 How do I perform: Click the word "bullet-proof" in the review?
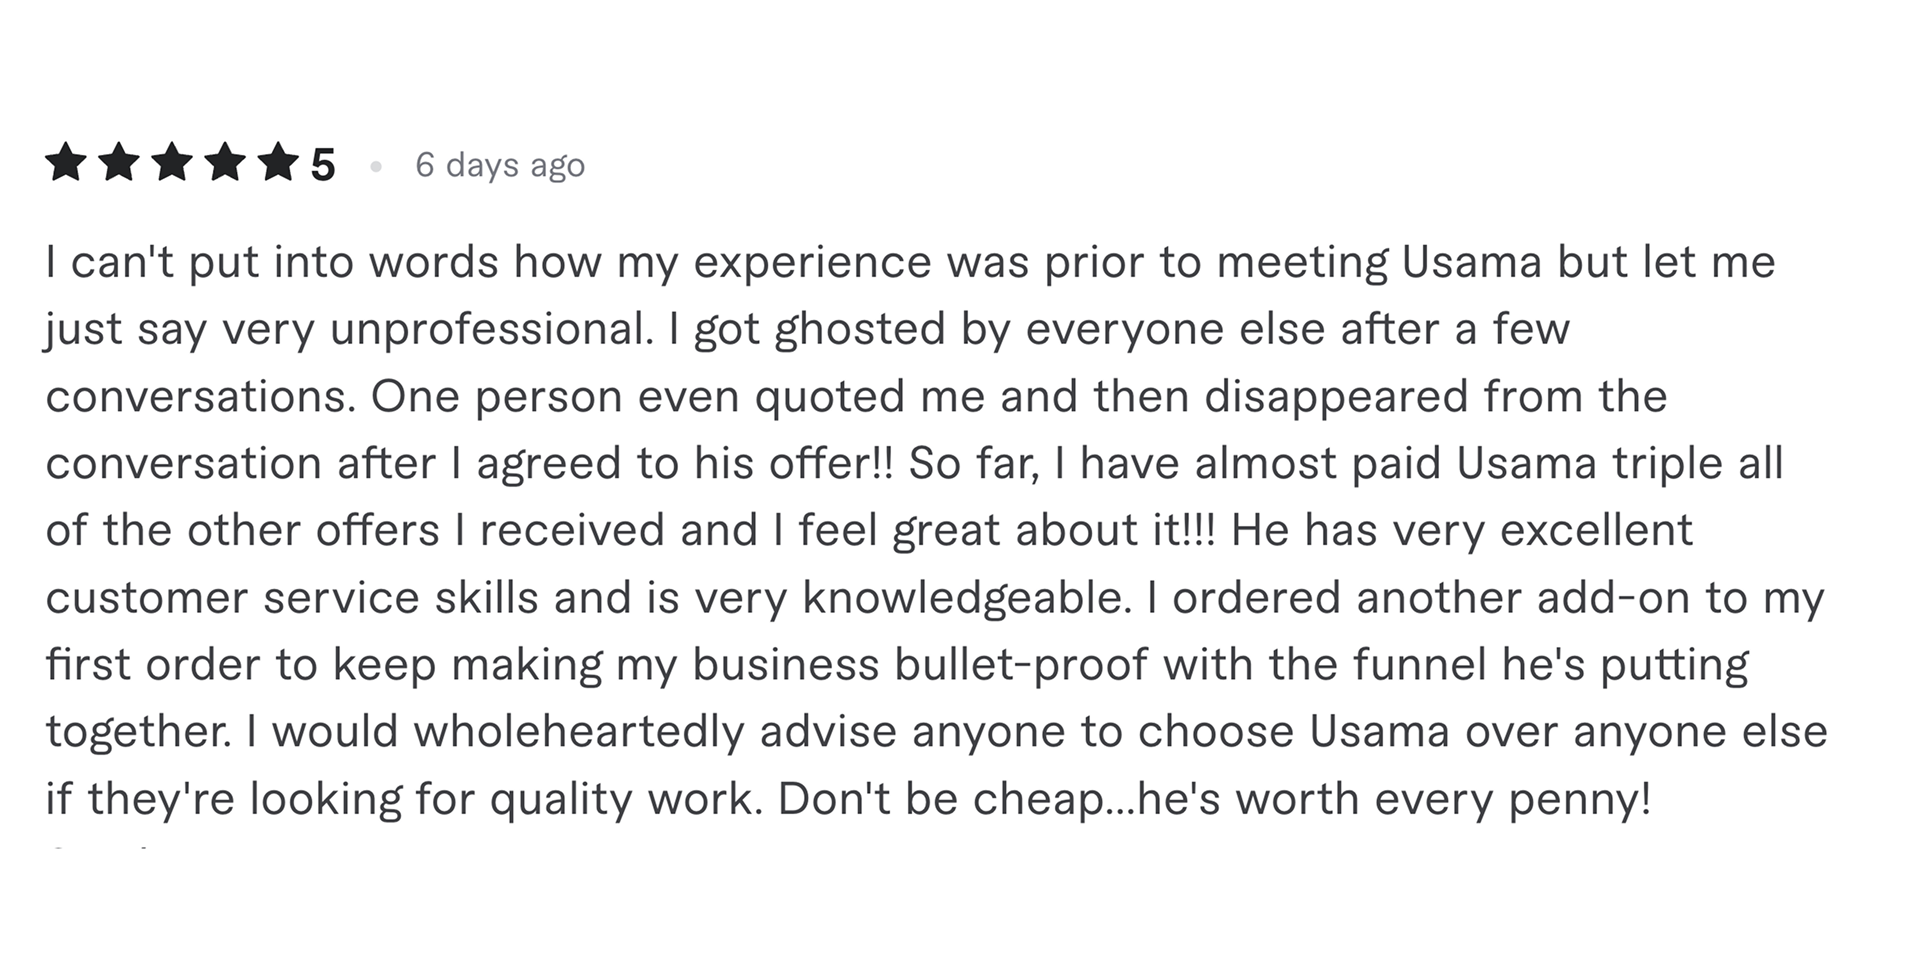[x=1021, y=665]
